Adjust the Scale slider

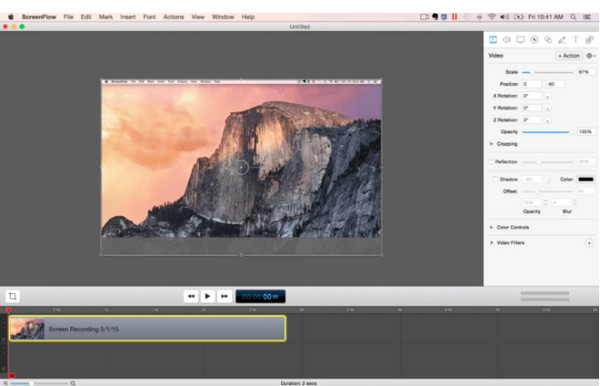[x=548, y=72]
